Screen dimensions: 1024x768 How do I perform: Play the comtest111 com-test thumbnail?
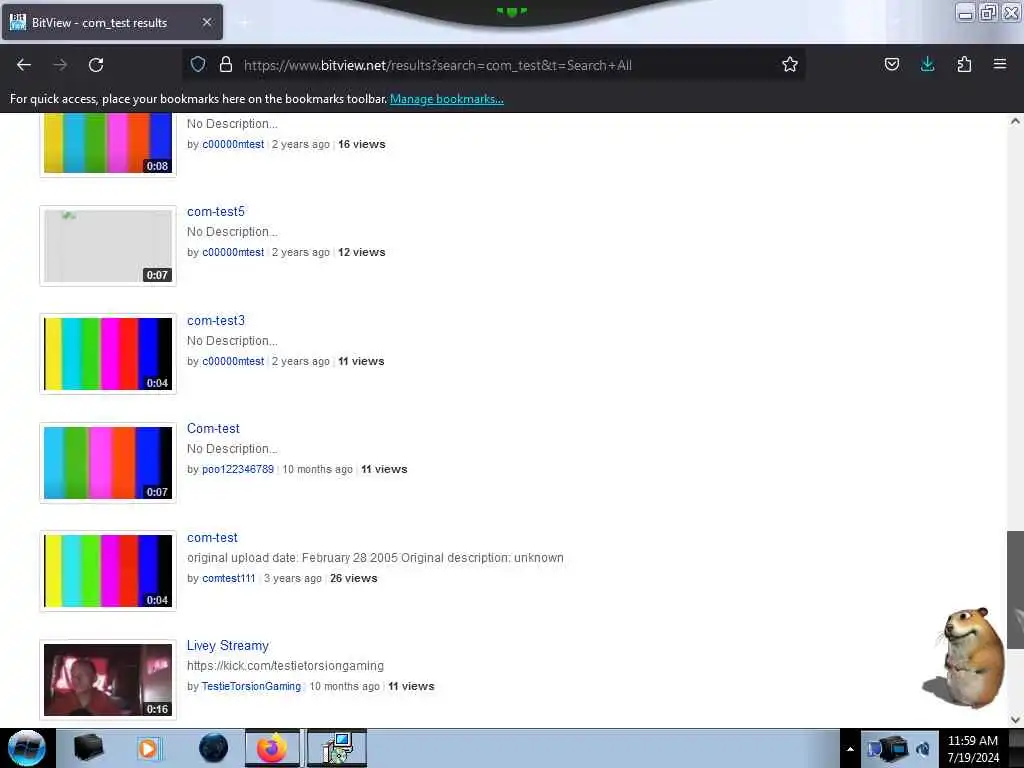click(108, 571)
